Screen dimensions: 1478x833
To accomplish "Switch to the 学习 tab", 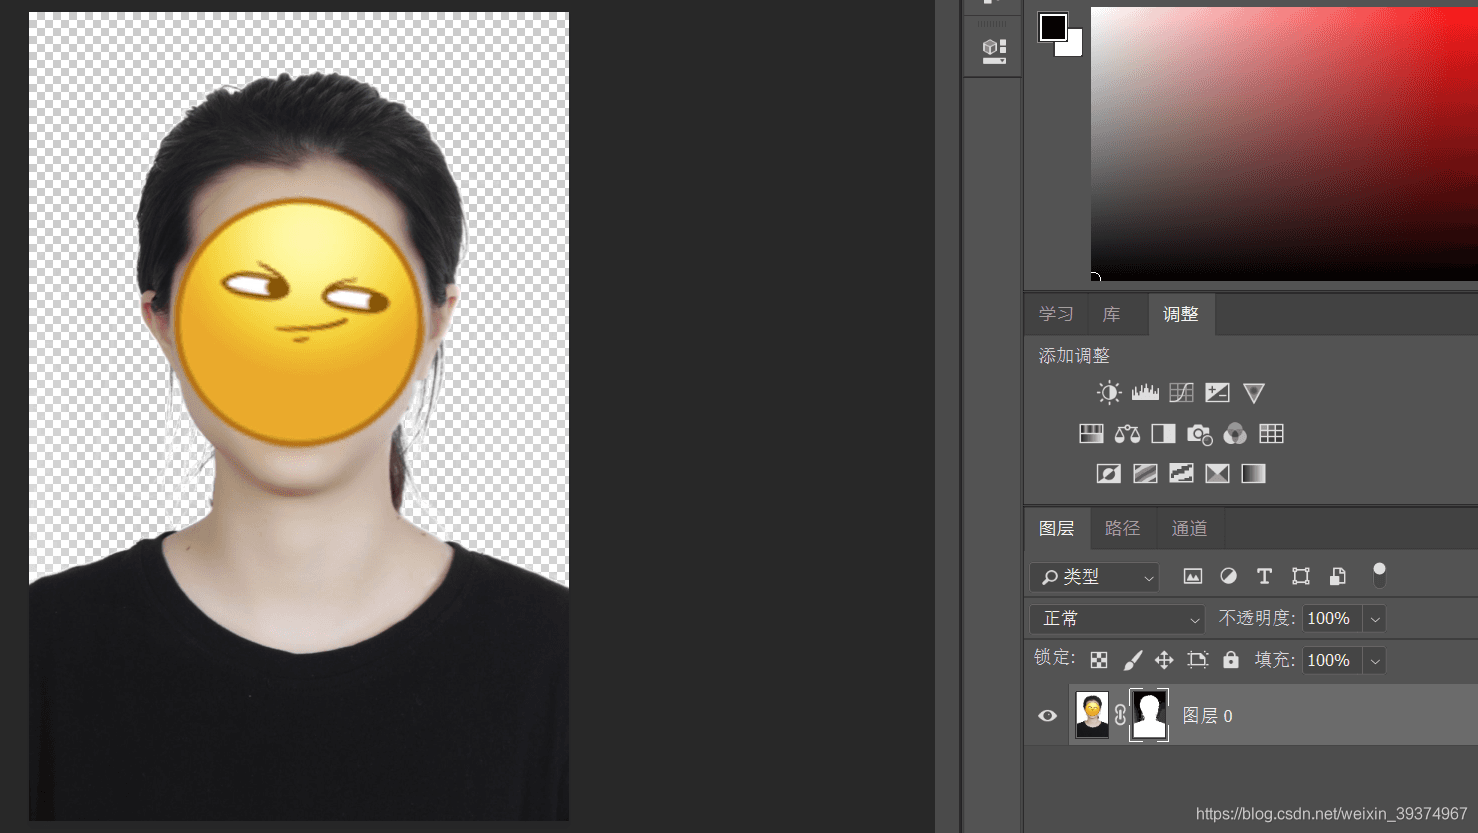I will (1056, 314).
